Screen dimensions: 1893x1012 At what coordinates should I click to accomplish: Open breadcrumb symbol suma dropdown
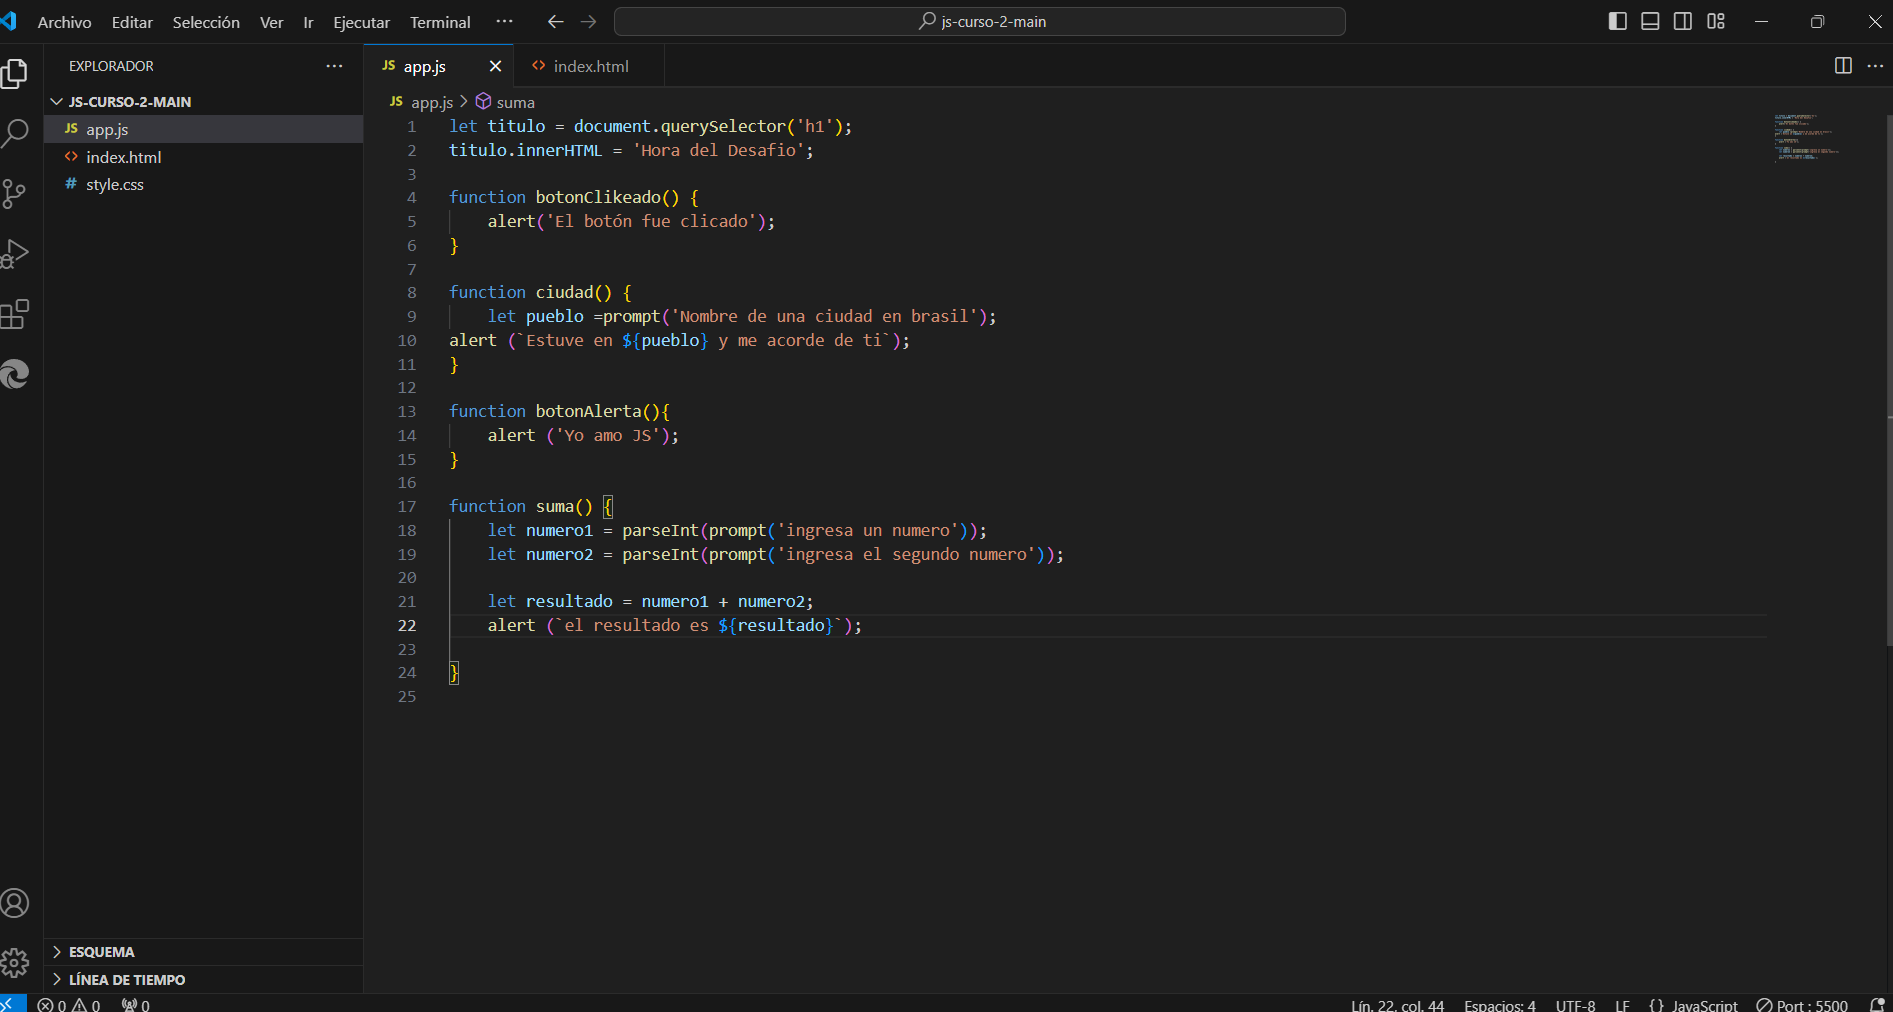click(x=505, y=102)
